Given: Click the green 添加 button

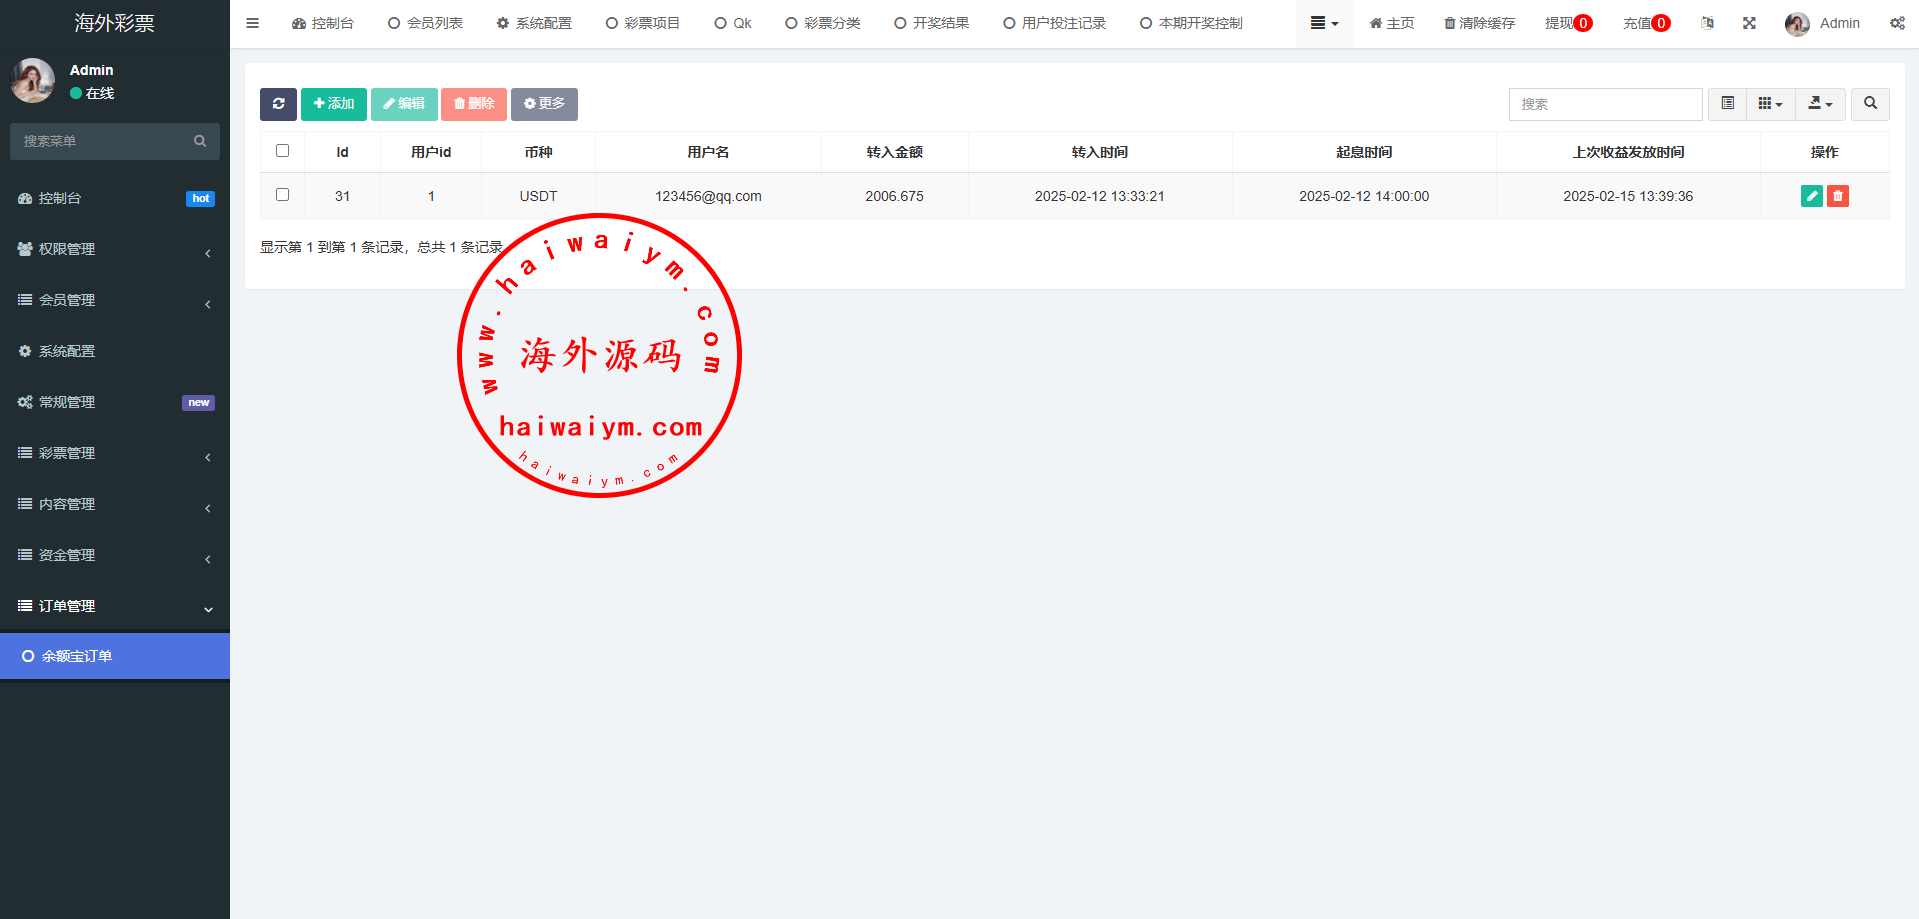Looking at the screenshot, I should pyautogui.click(x=334, y=104).
